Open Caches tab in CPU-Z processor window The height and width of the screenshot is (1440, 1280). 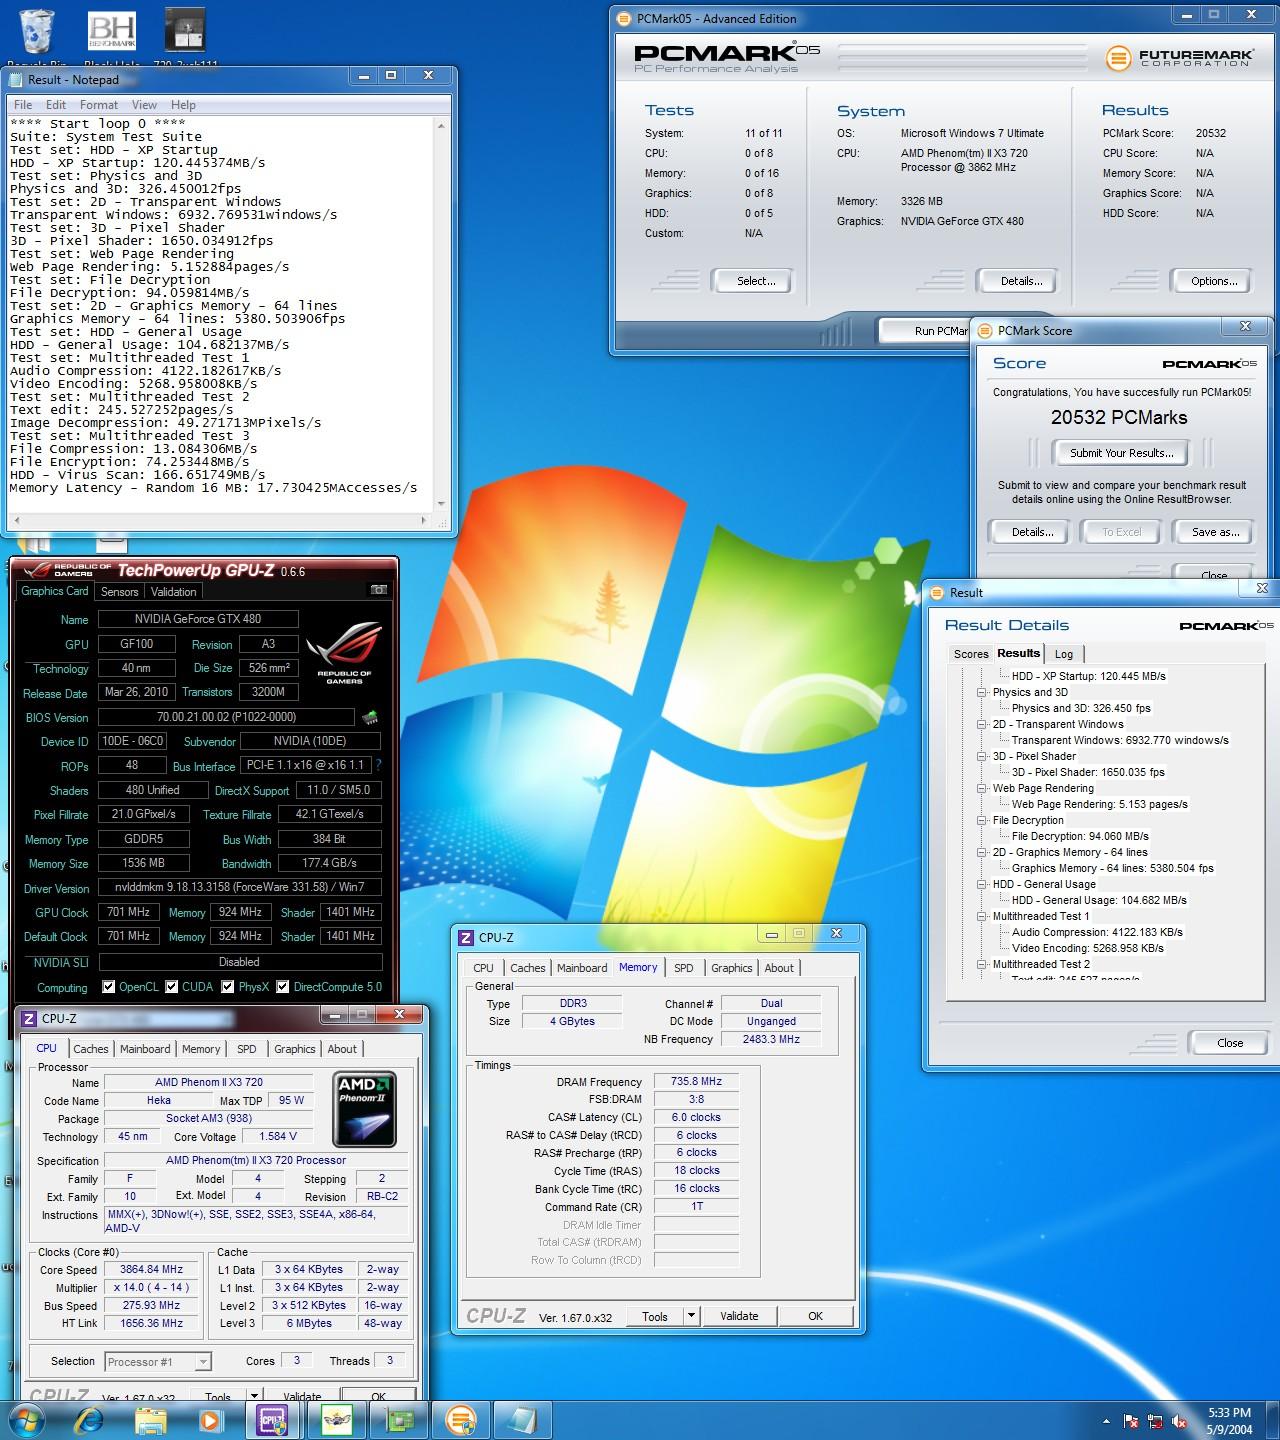(91, 1049)
